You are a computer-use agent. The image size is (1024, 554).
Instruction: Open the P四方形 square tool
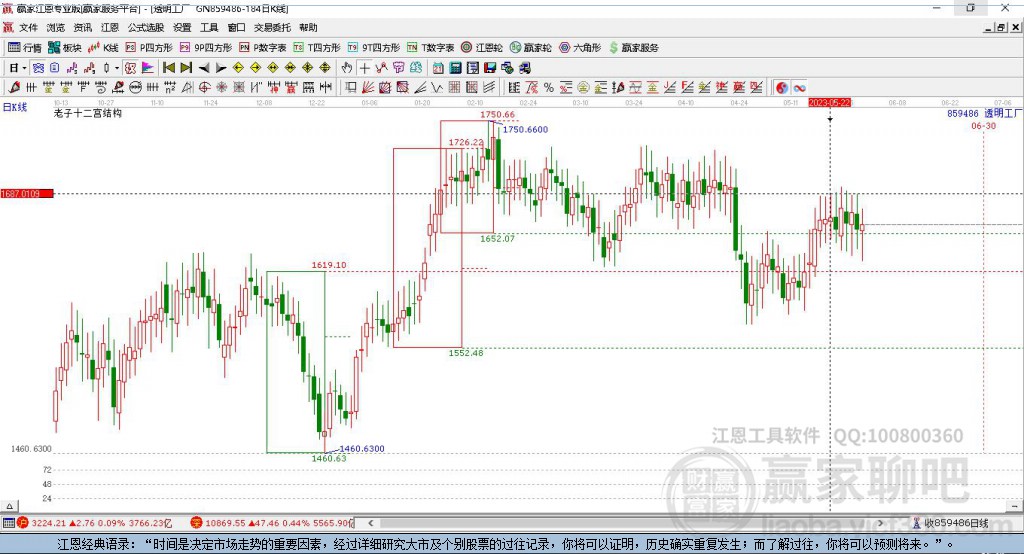[x=149, y=48]
